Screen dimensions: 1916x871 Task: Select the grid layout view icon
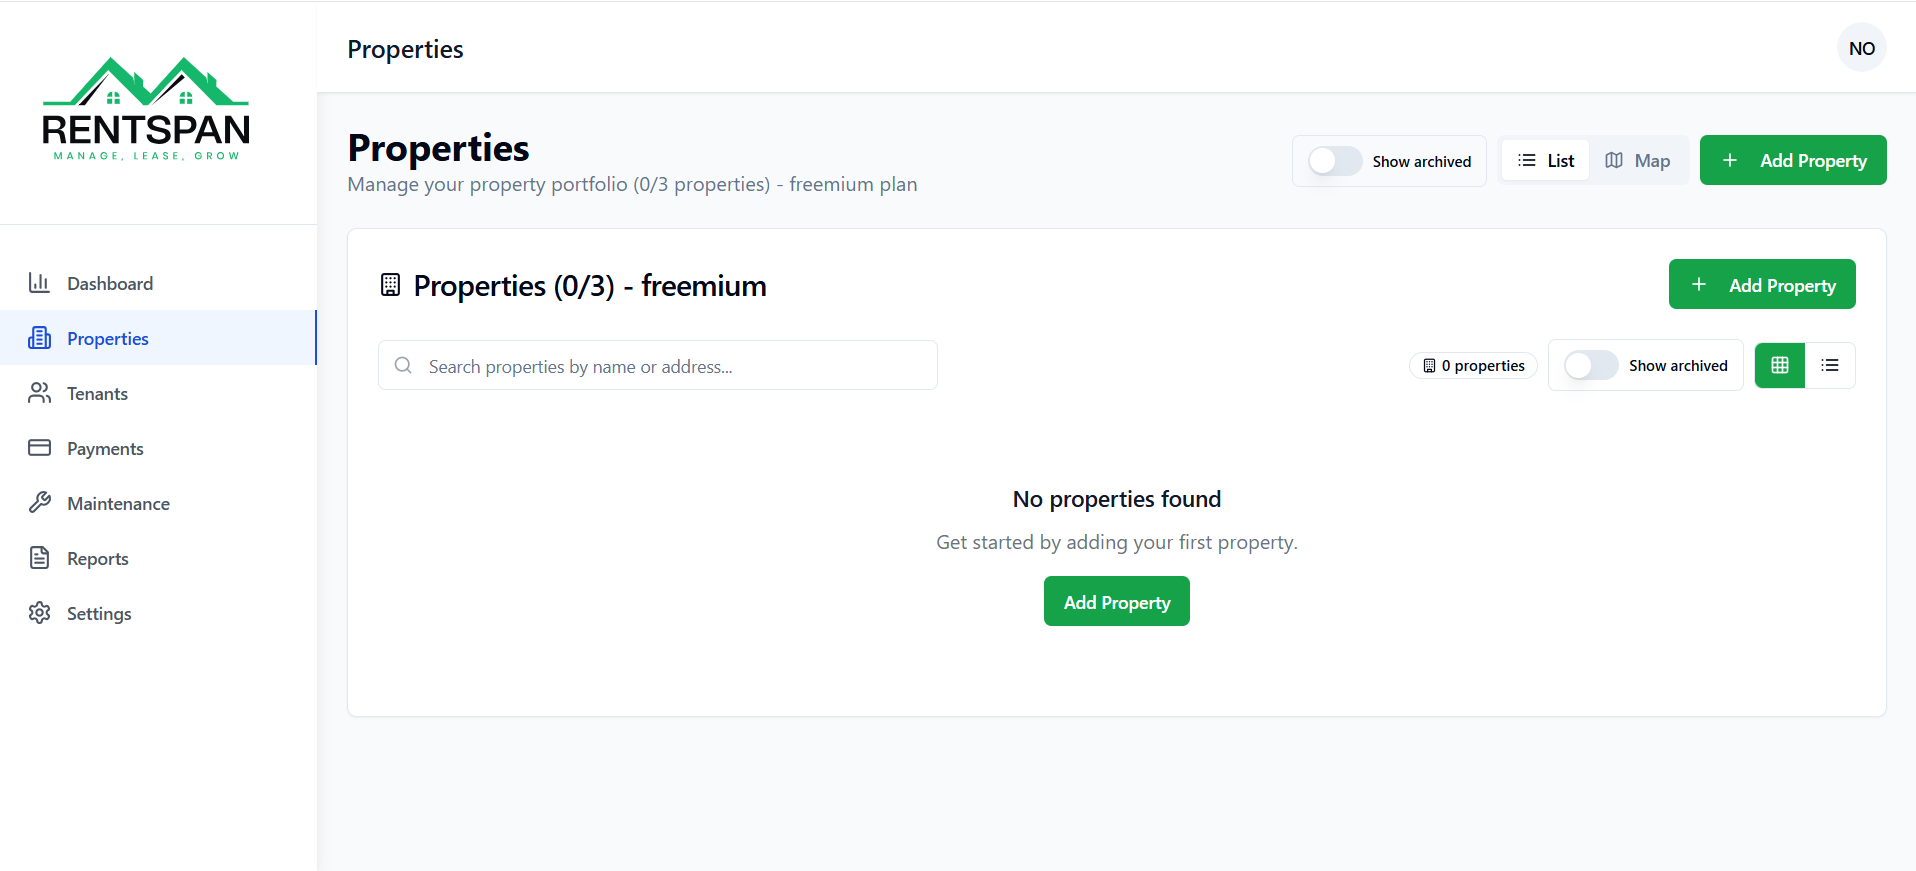pos(1780,366)
